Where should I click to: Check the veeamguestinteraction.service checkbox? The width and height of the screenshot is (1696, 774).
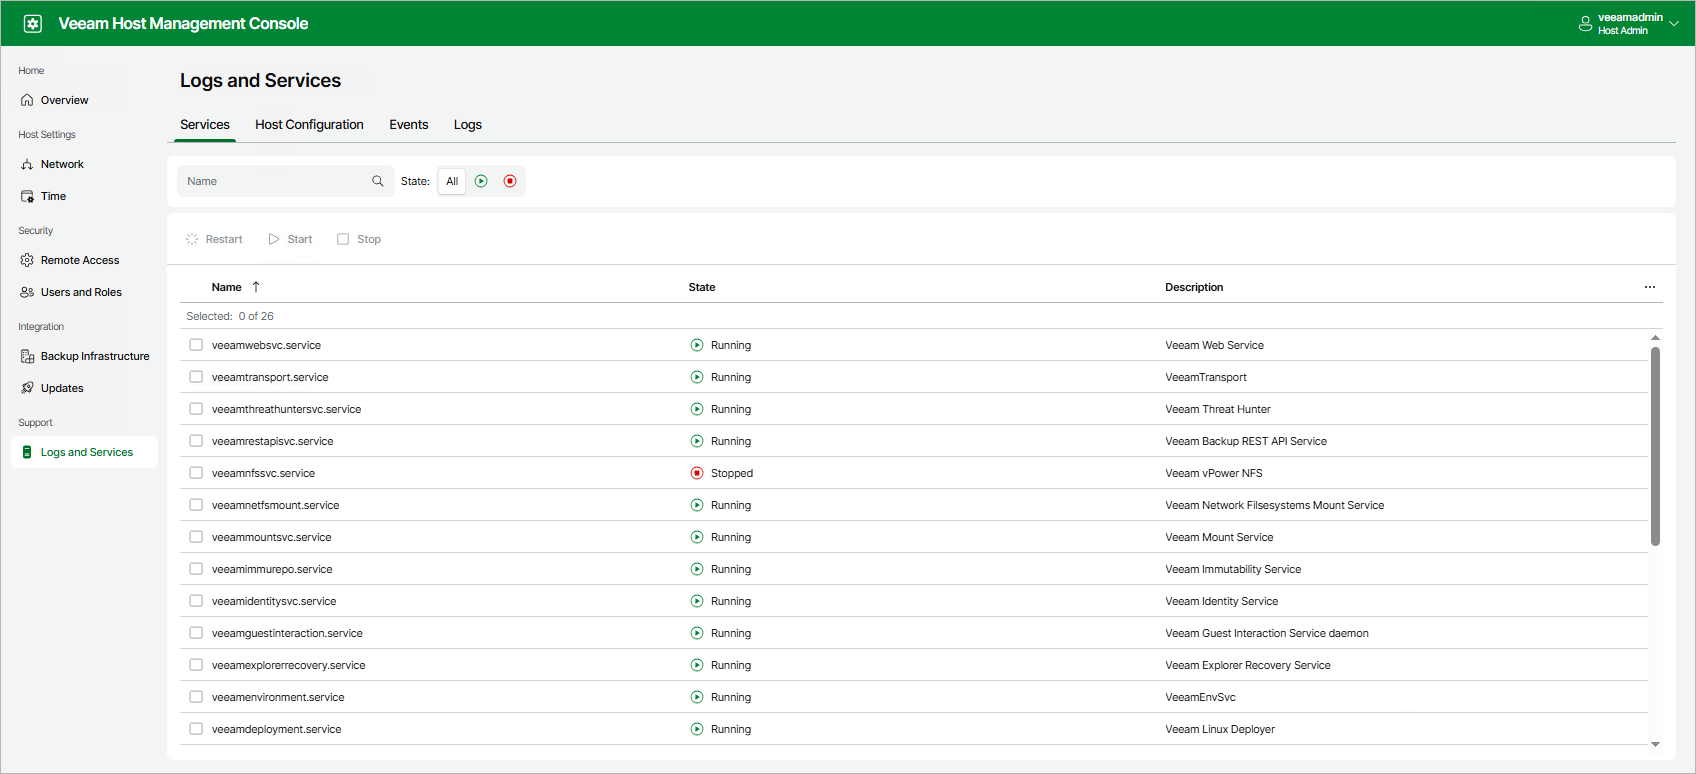(196, 633)
